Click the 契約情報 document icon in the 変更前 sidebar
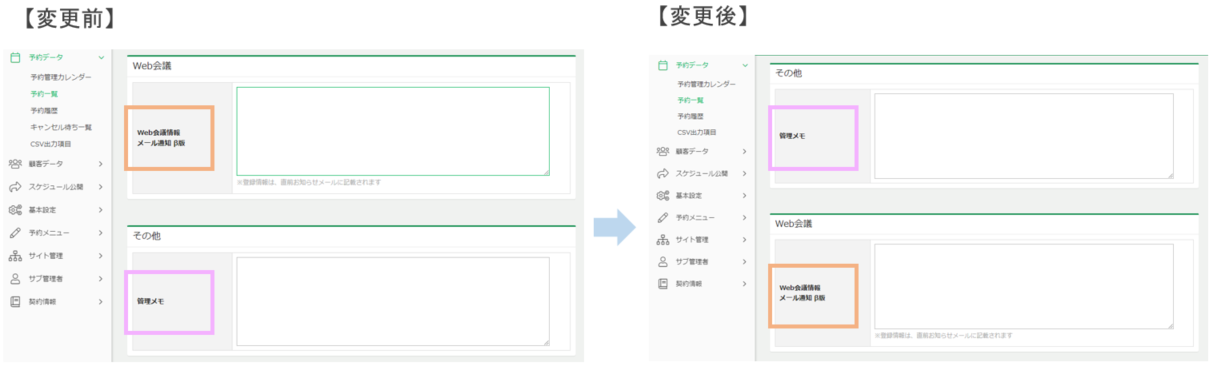Viewport: 1213px width, 385px height. pos(15,301)
